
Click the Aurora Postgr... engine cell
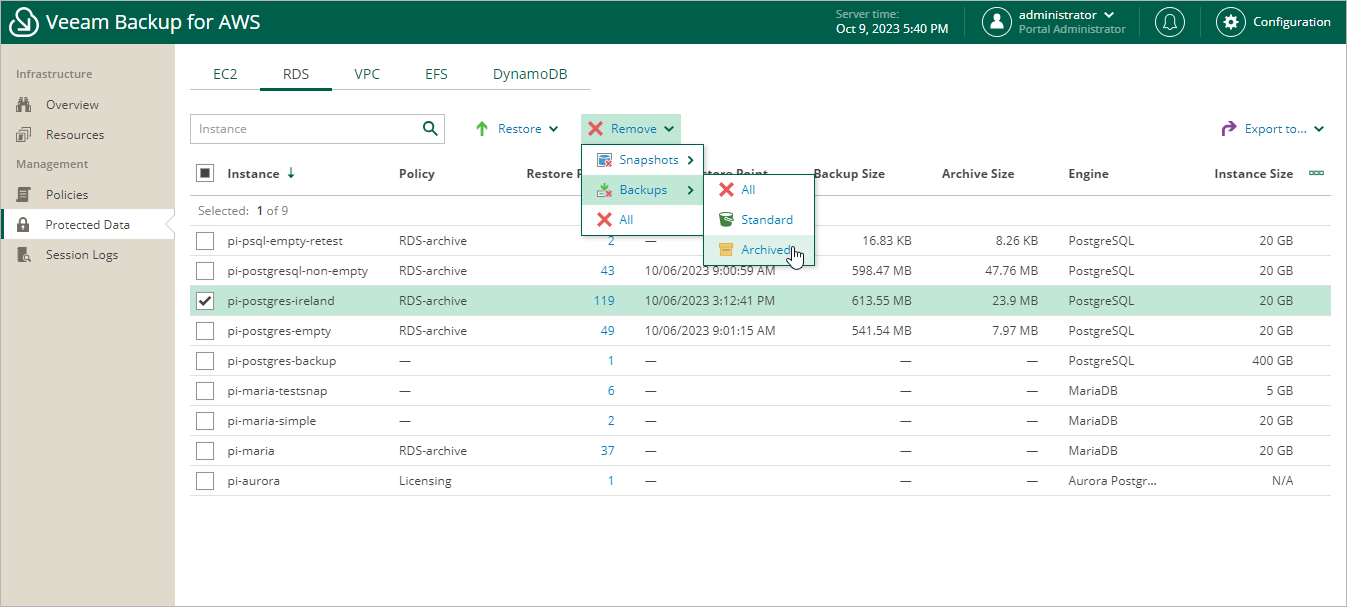point(1112,481)
